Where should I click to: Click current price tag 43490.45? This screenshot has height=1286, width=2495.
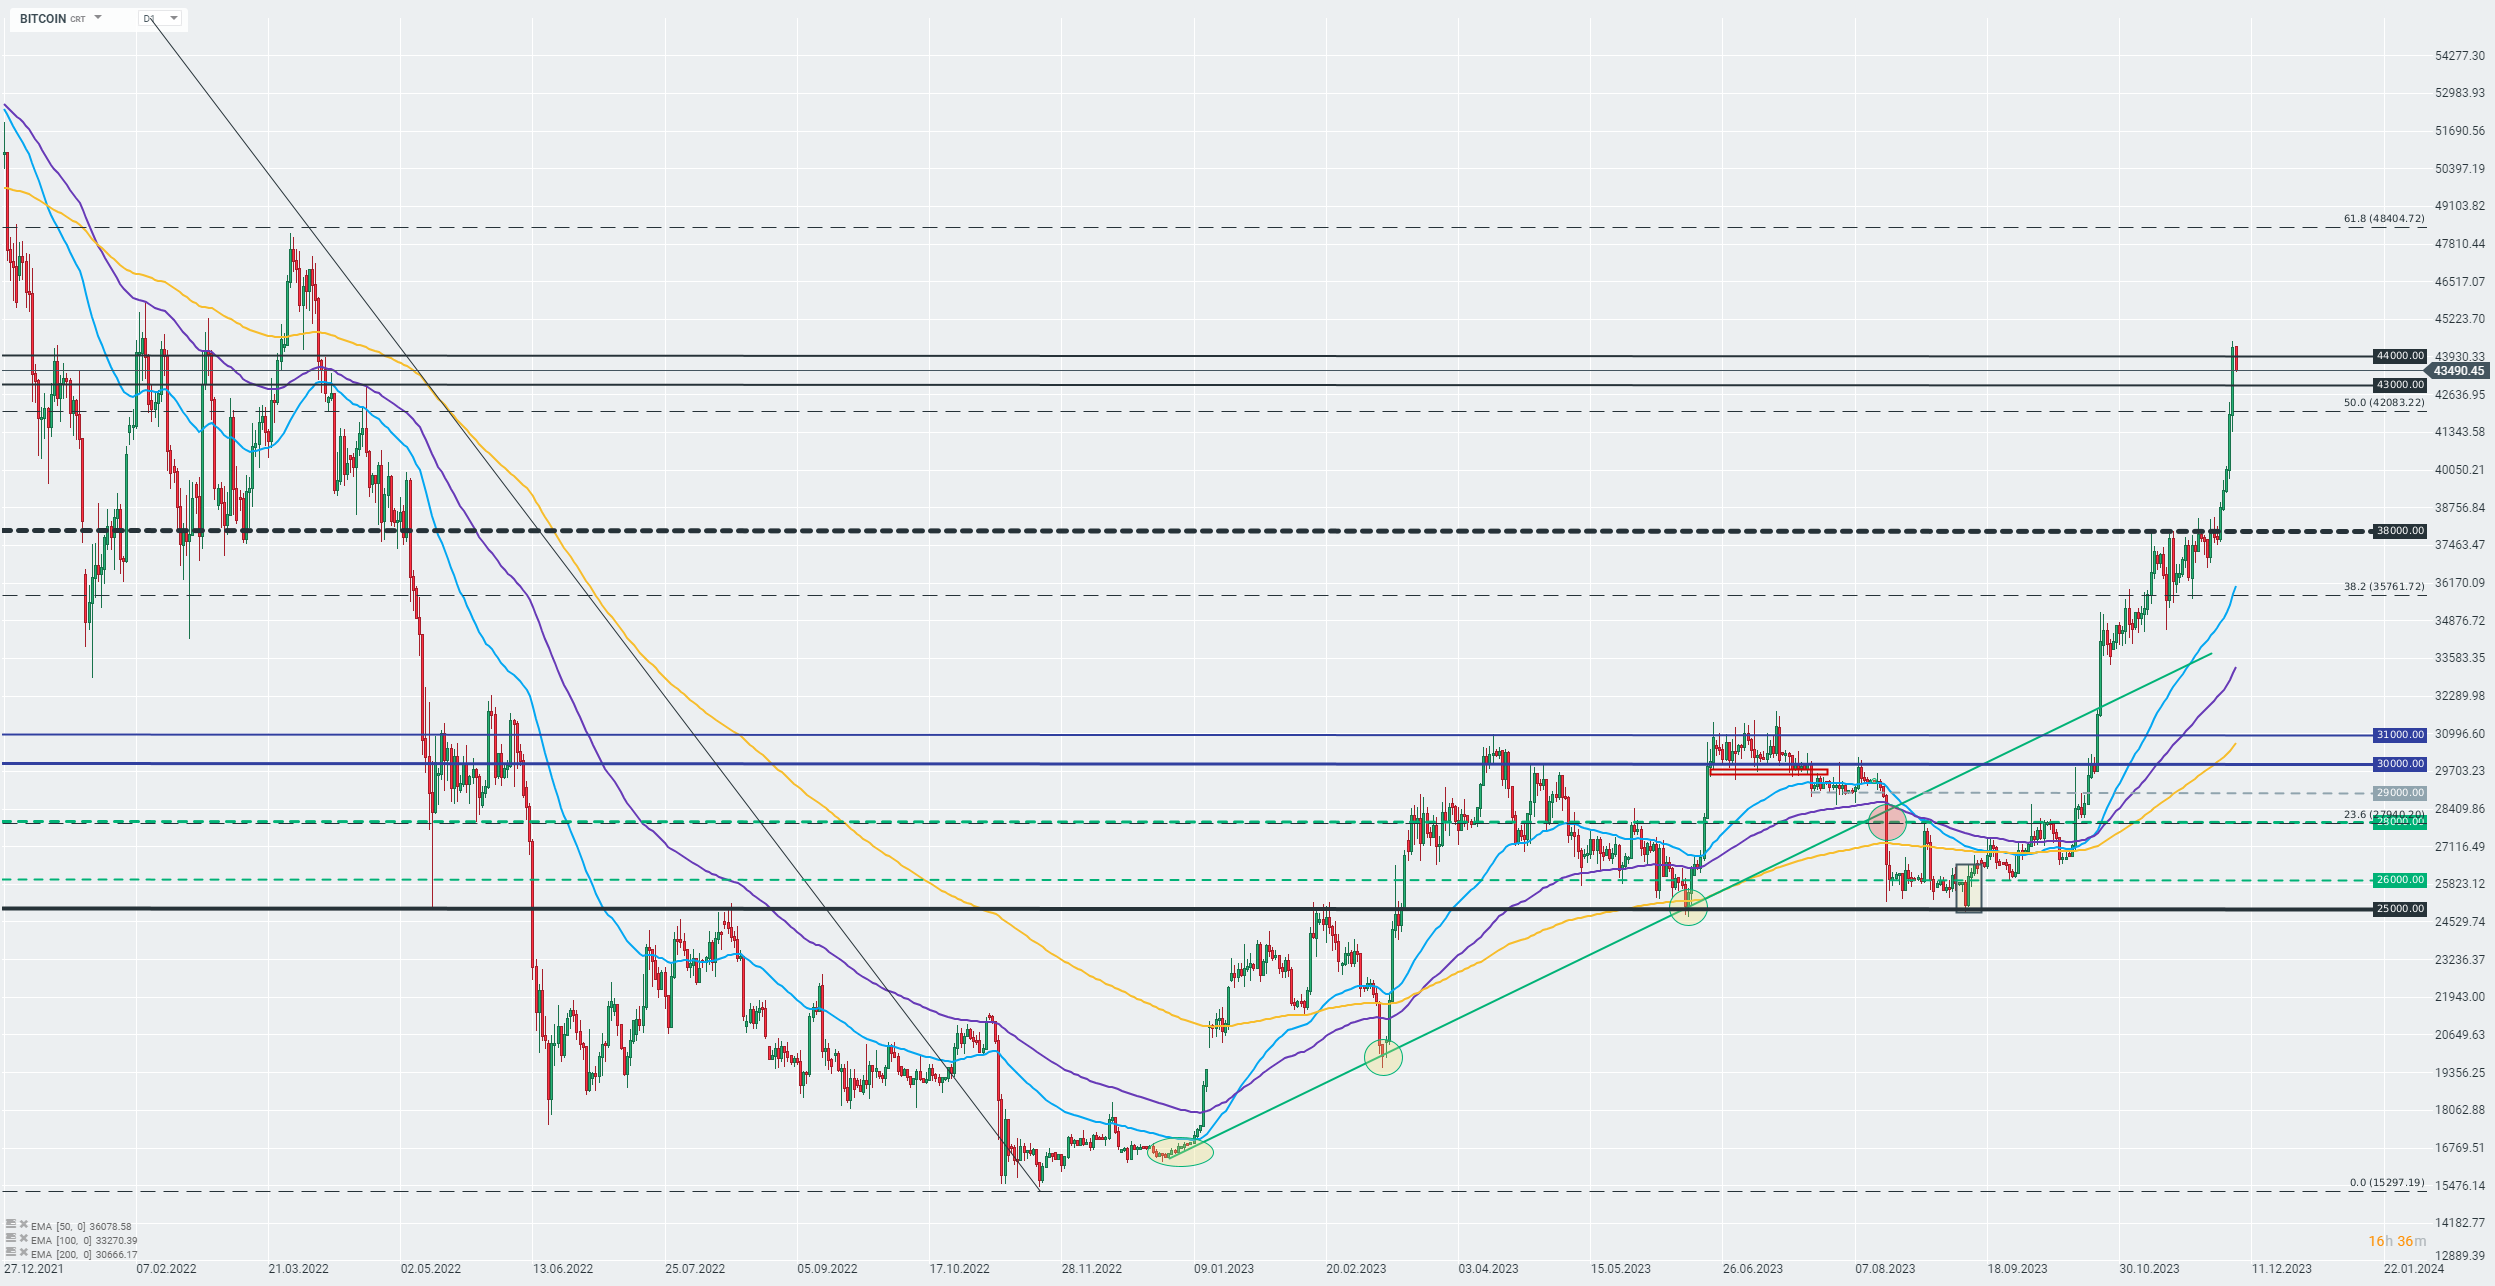[x=2457, y=371]
